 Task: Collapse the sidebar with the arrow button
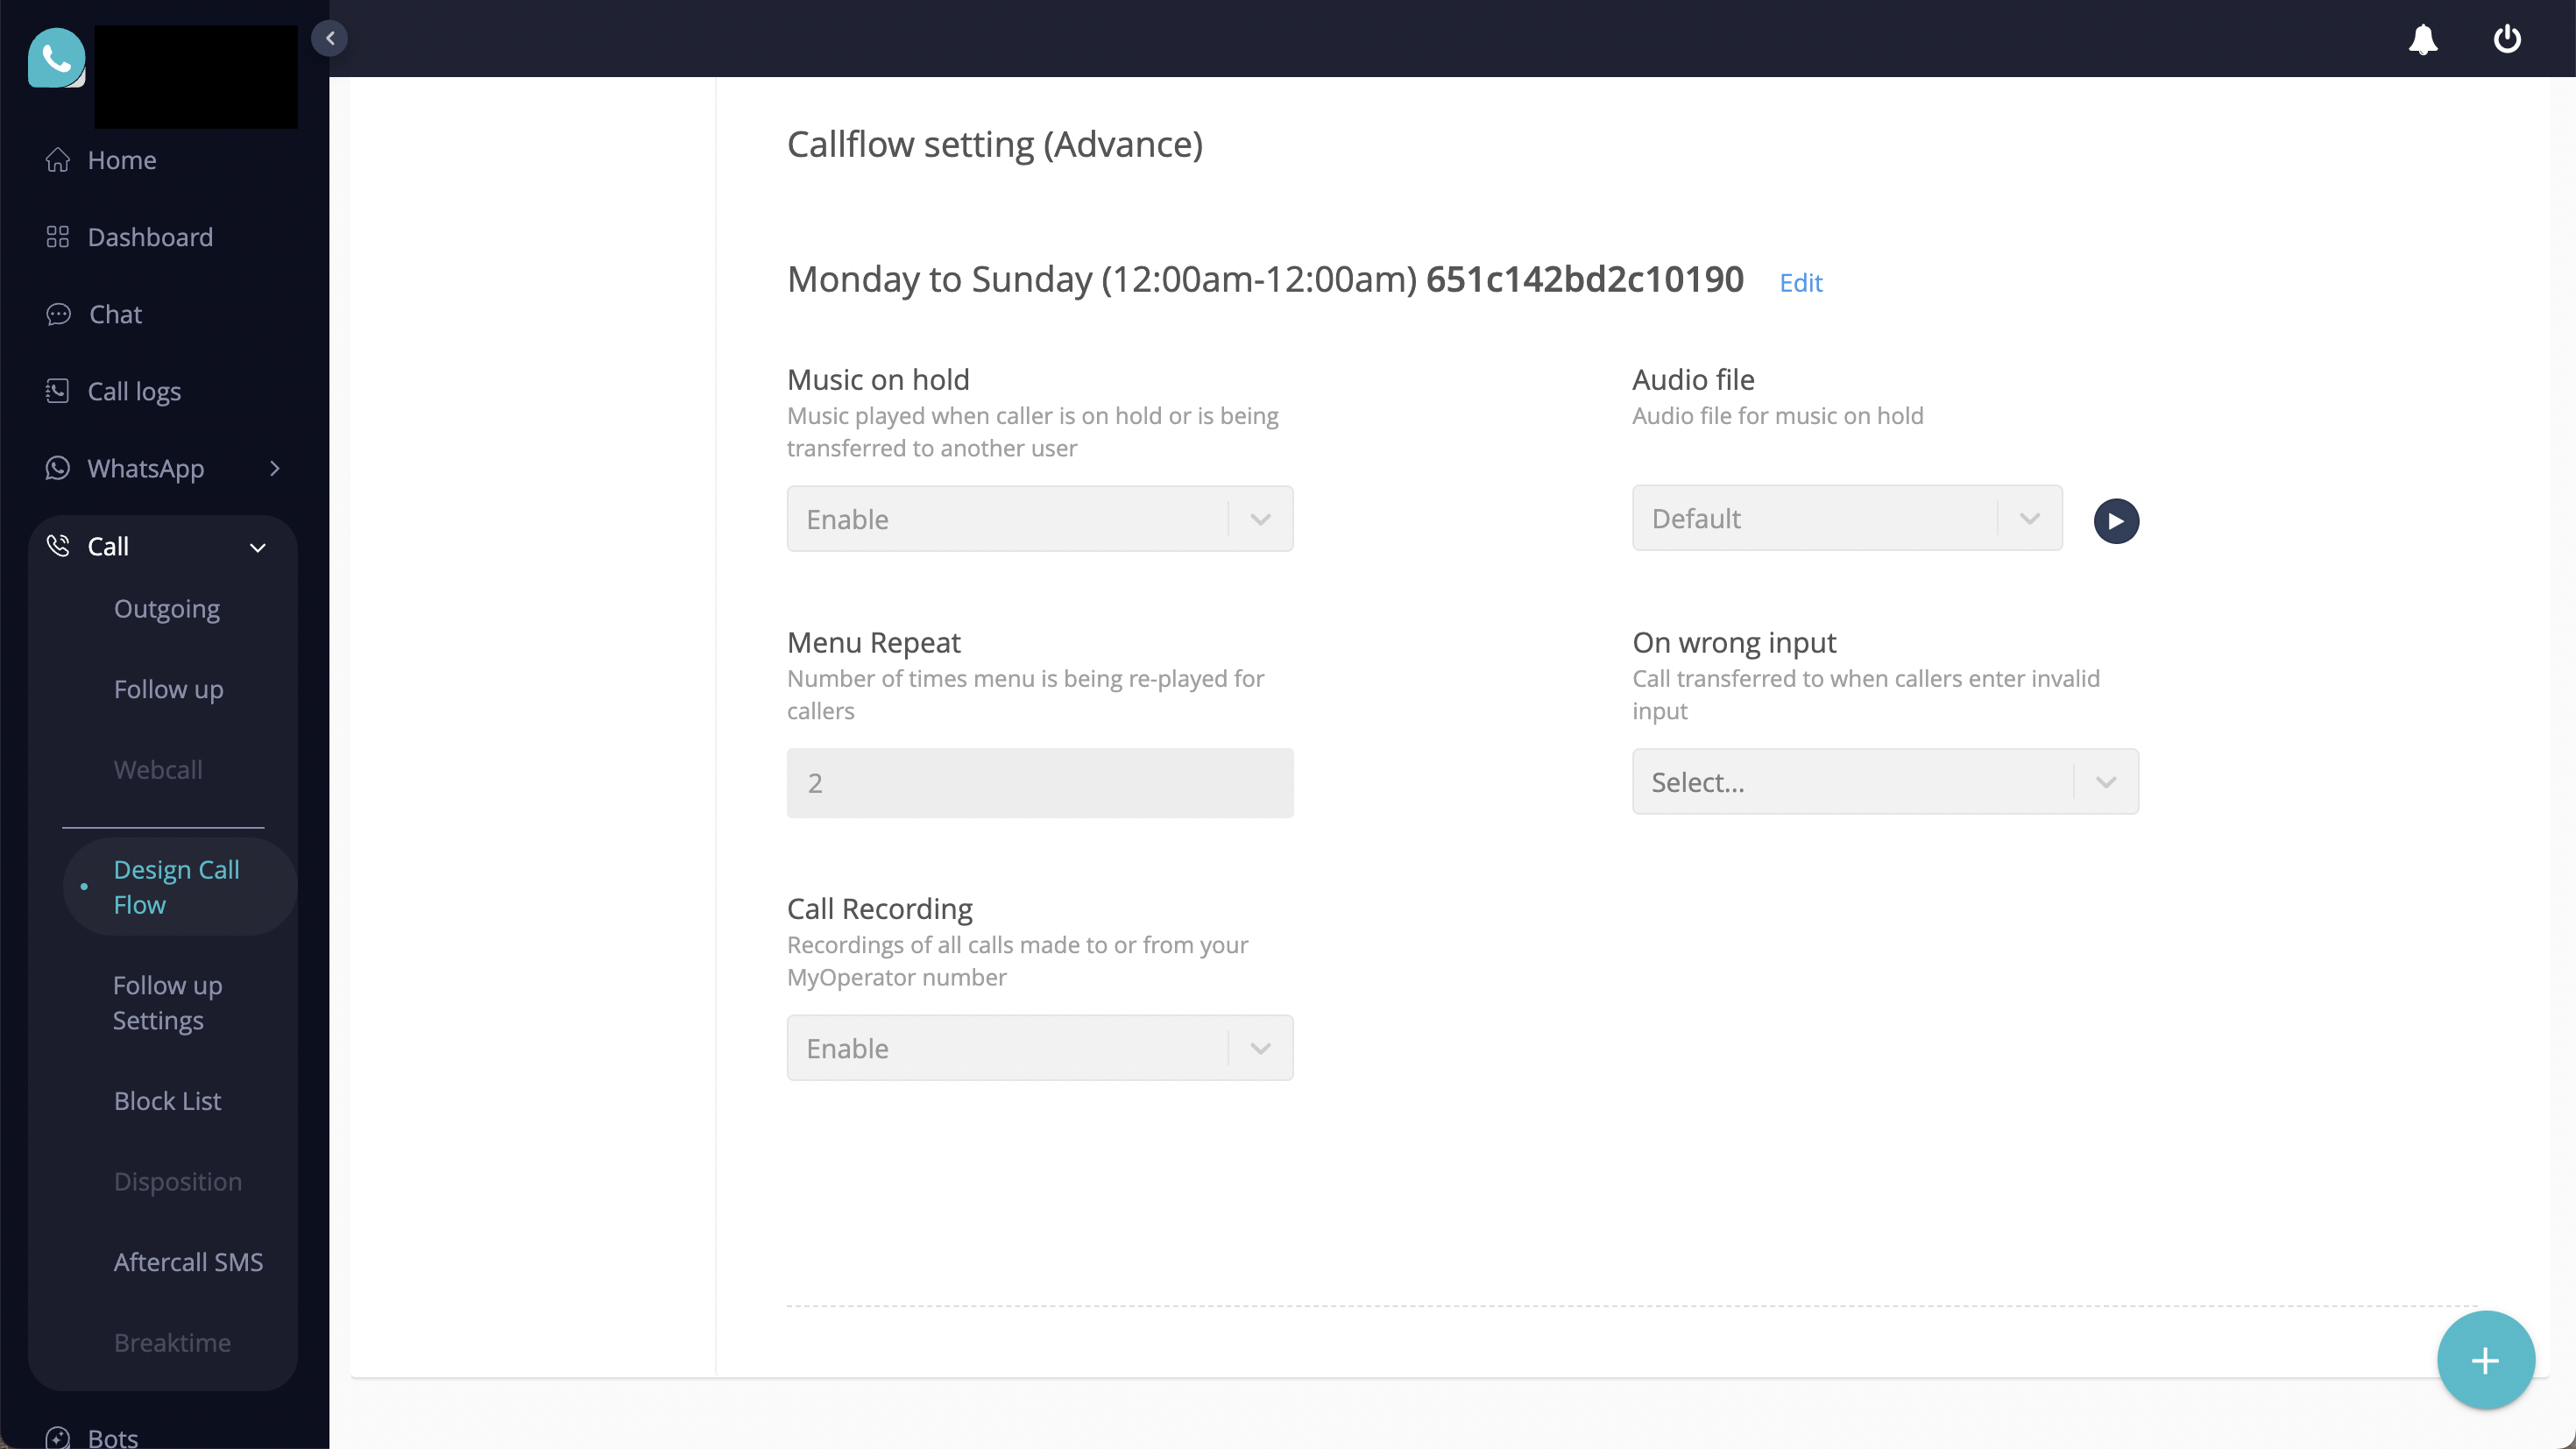pyautogui.click(x=330, y=38)
